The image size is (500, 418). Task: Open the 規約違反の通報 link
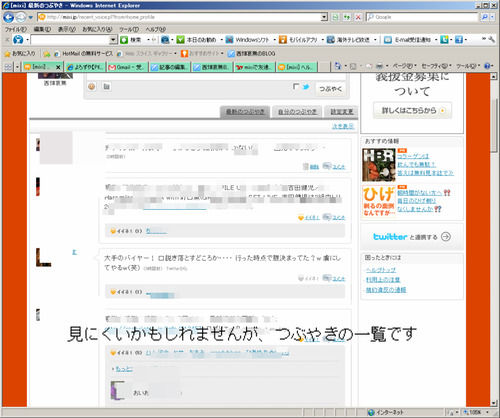point(386,290)
